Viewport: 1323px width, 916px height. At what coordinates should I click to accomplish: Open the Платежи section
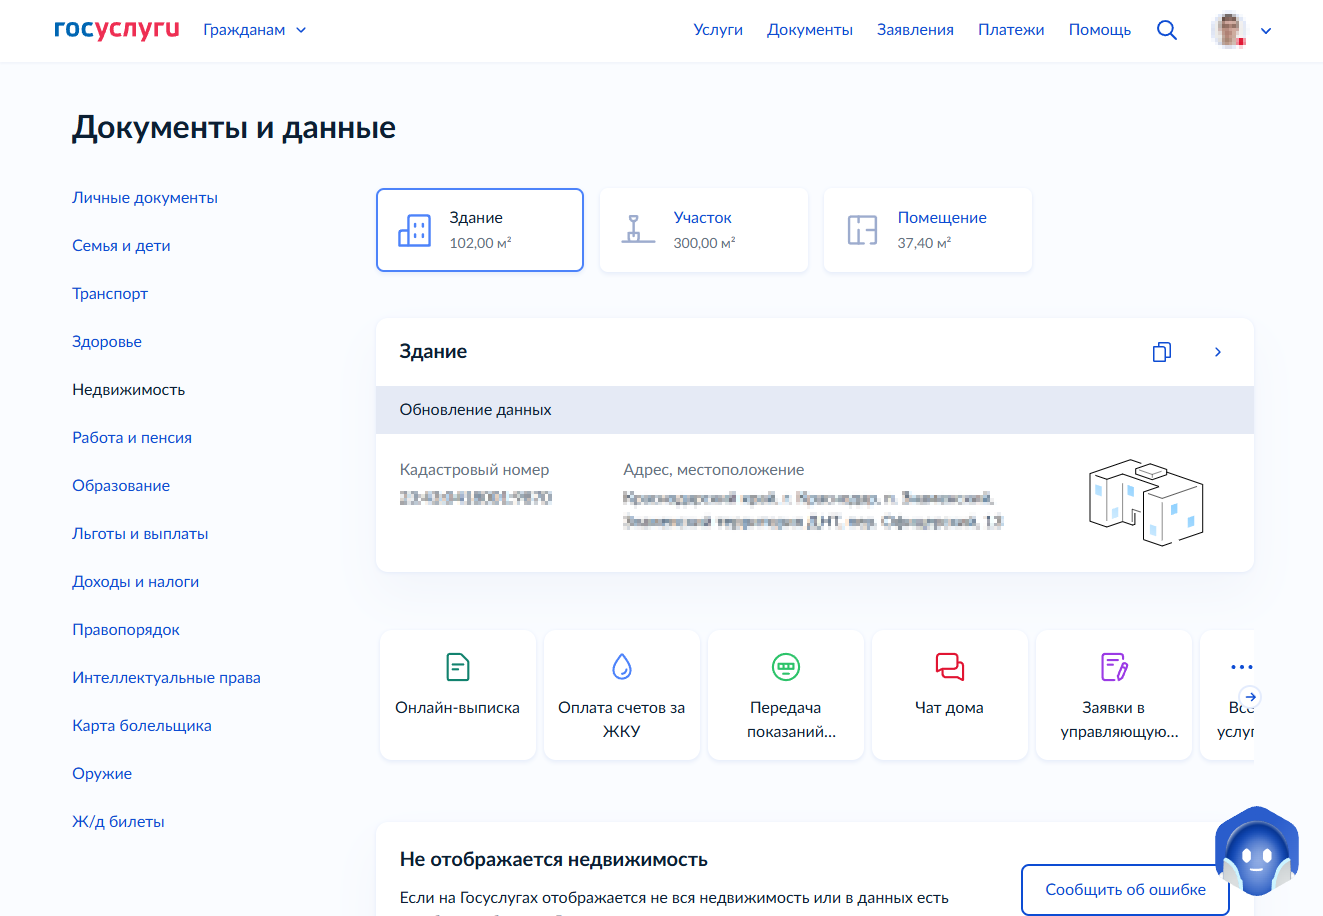[1011, 30]
